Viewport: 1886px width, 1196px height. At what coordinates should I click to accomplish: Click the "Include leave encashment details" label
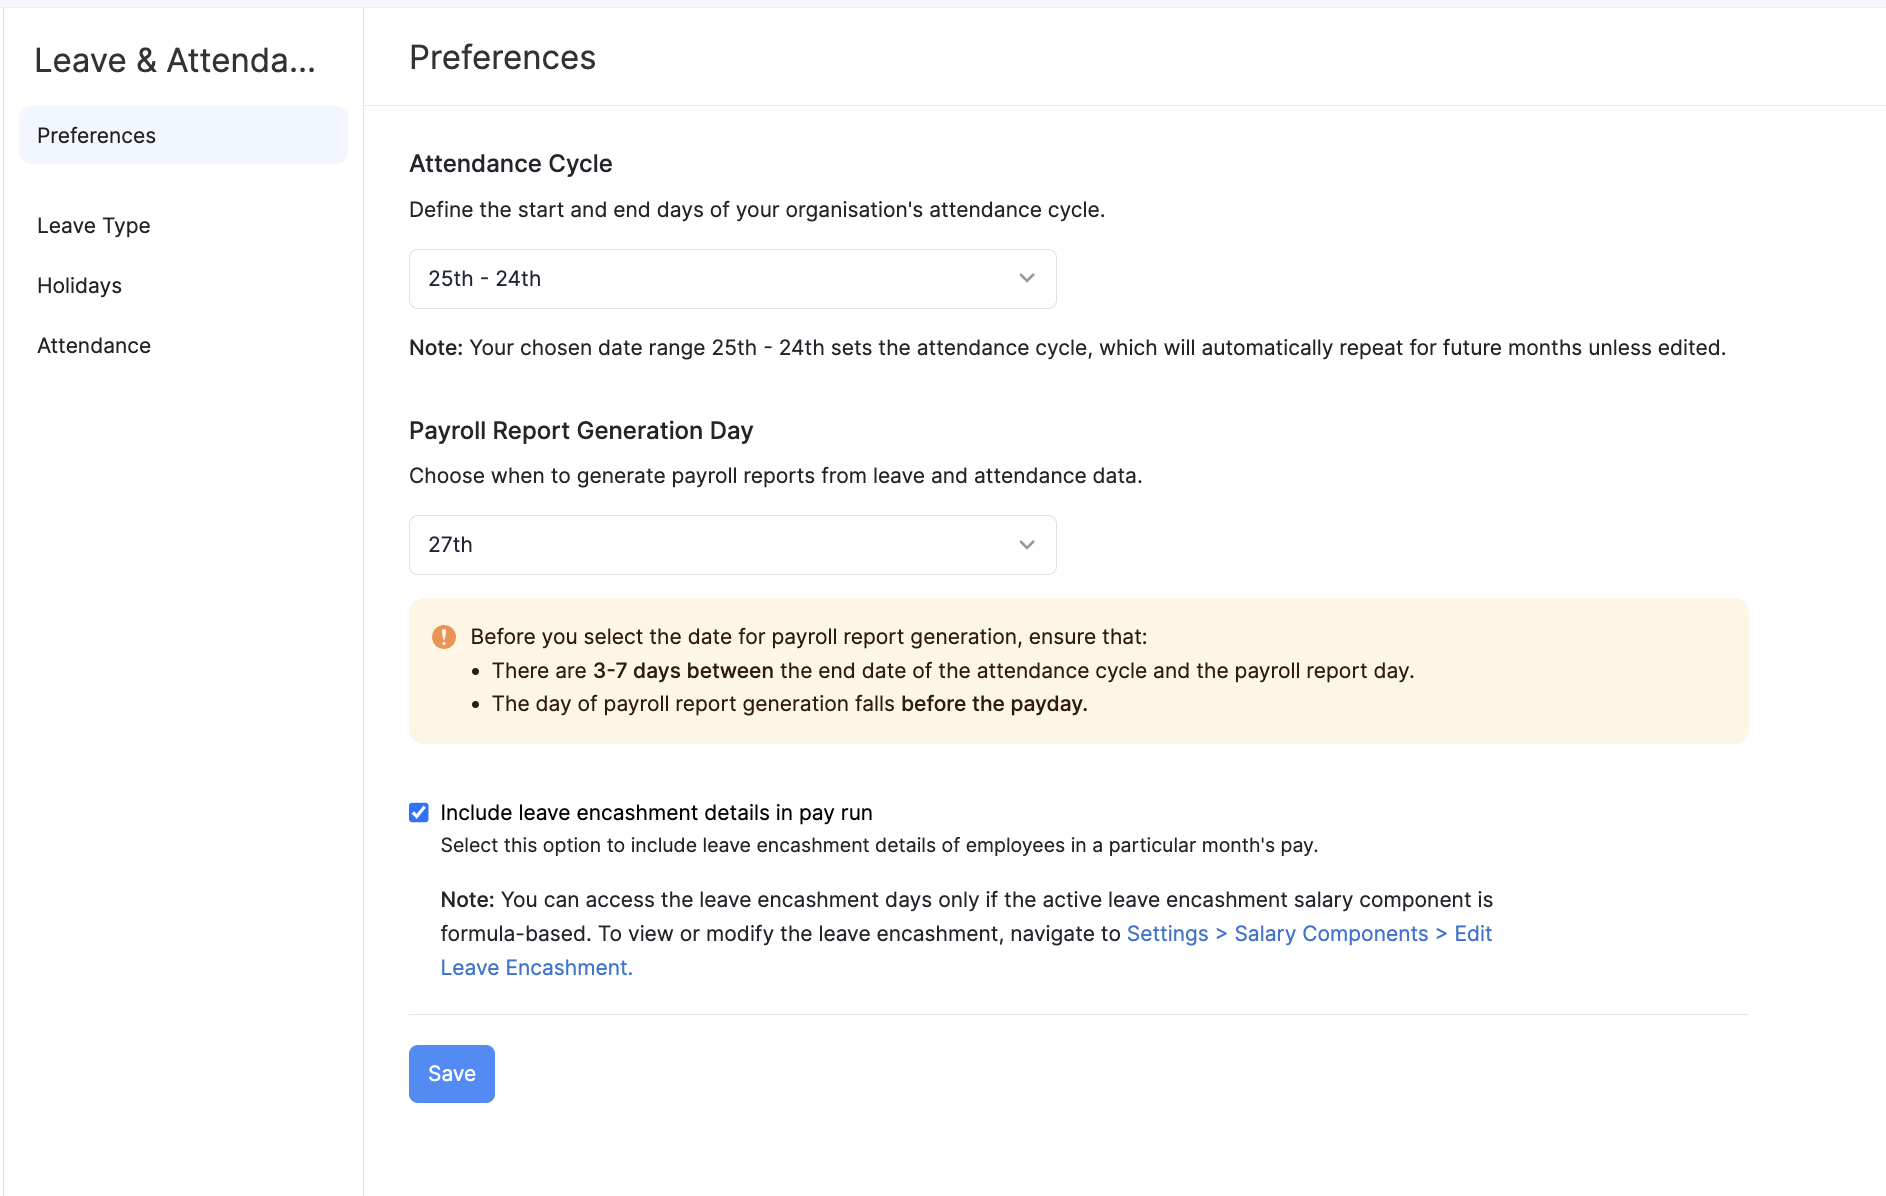(656, 813)
